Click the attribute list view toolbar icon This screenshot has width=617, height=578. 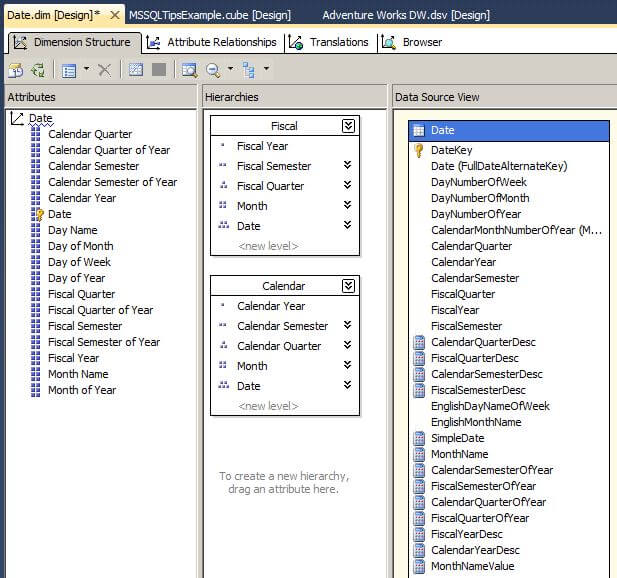point(69,70)
